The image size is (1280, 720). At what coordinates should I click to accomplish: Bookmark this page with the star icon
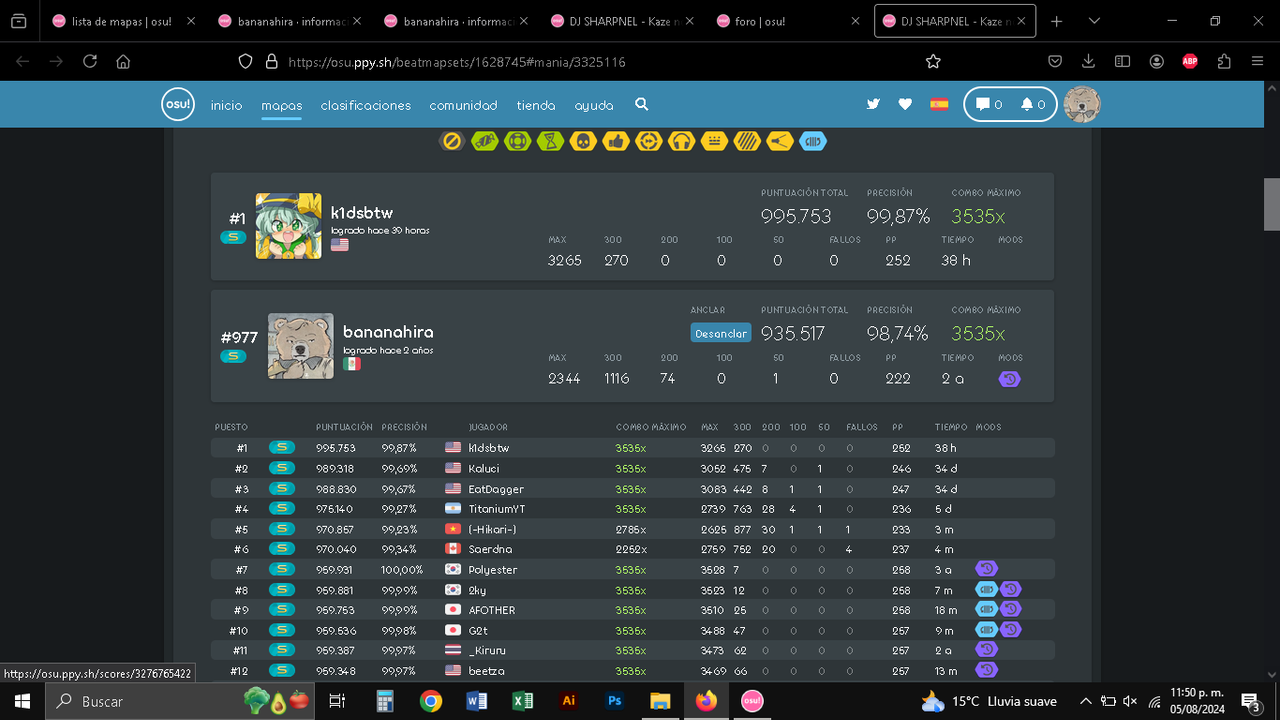(x=933, y=62)
